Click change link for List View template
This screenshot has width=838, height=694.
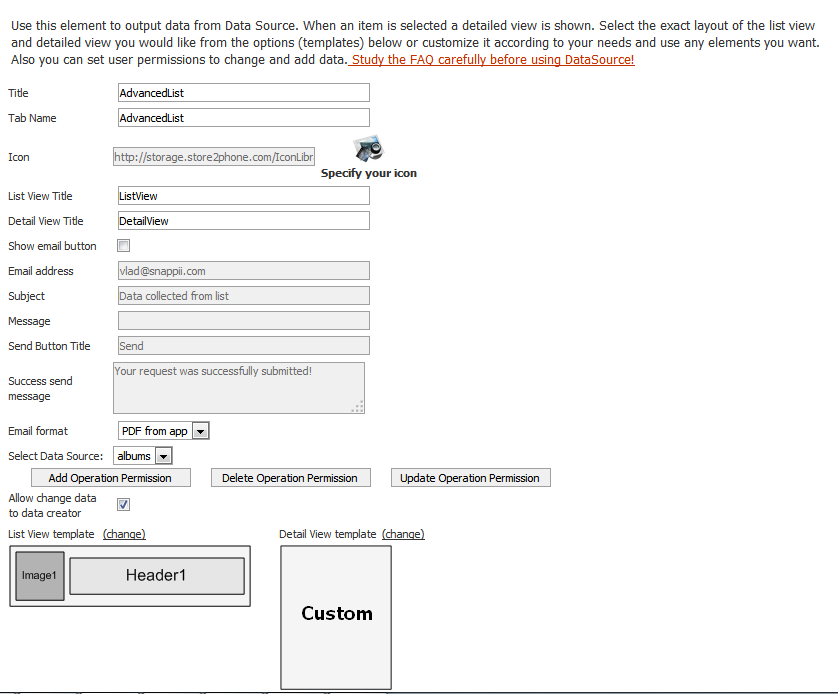tap(124, 534)
